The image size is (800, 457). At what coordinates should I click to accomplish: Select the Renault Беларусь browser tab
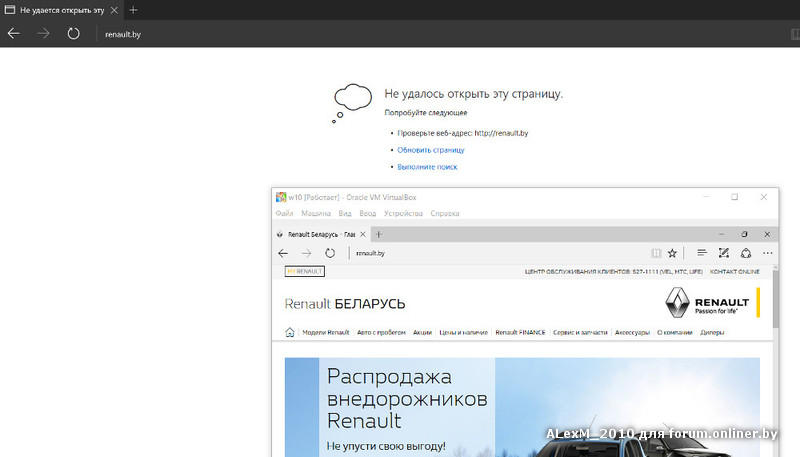(x=320, y=233)
